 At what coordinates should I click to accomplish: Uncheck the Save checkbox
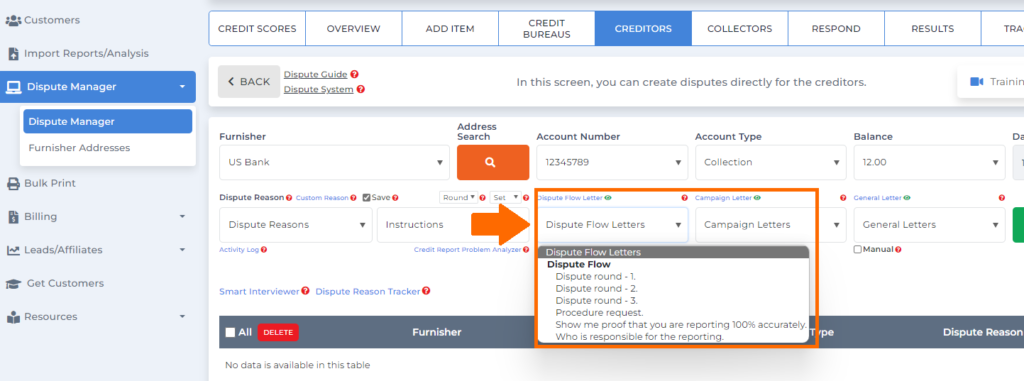pyautogui.click(x=366, y=197)
